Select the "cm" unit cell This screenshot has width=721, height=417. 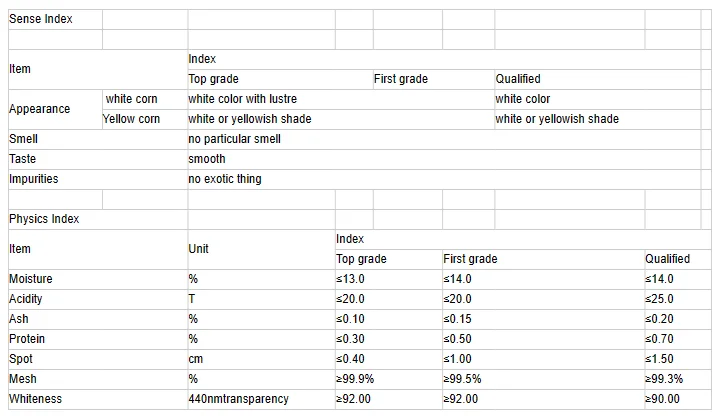pos(196,359)
